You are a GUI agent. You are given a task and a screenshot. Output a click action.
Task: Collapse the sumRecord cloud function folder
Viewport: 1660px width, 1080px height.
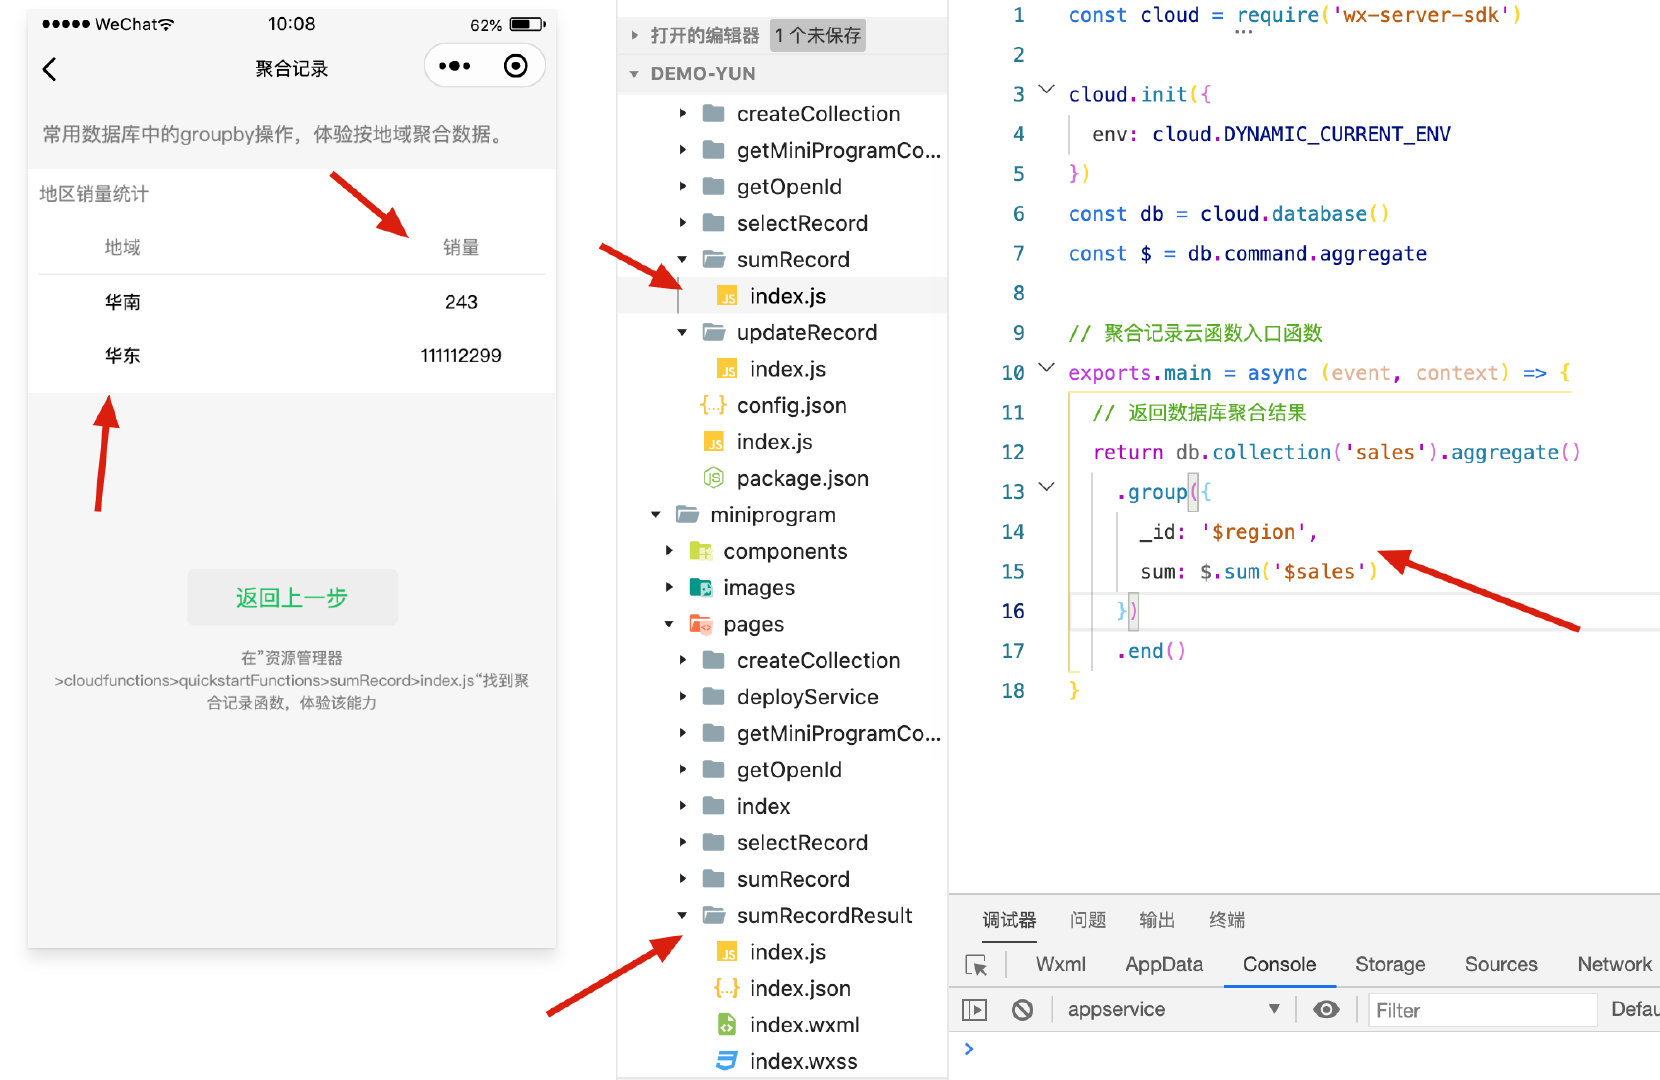click(682, 259)
